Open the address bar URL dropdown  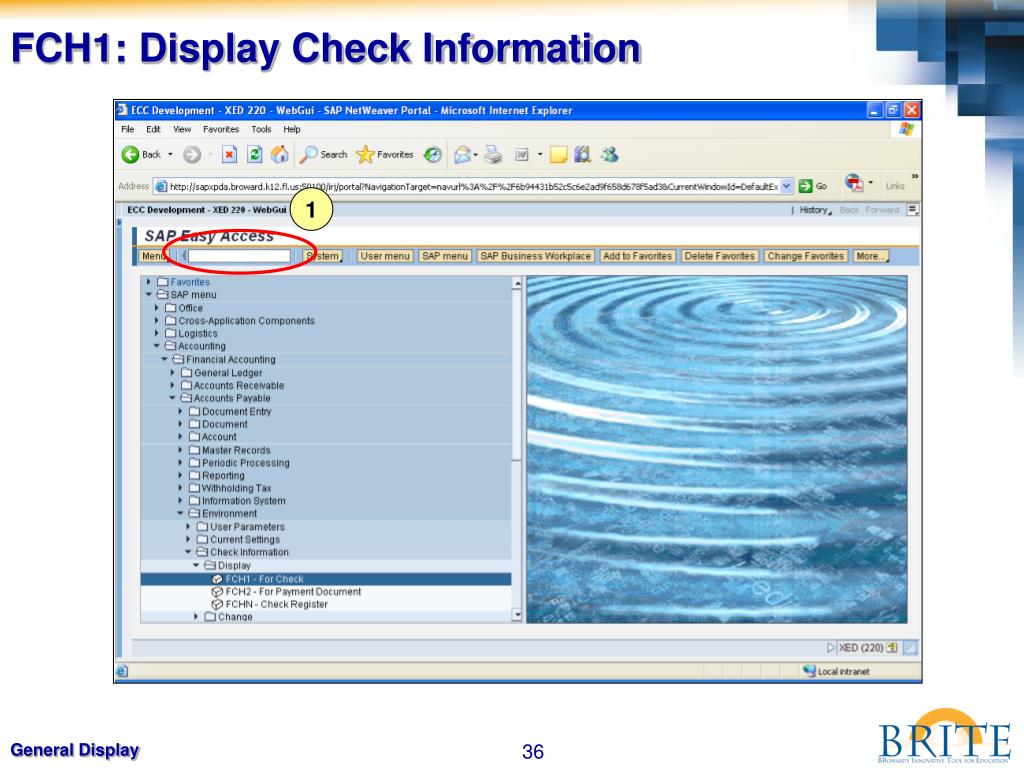(787, 186)
